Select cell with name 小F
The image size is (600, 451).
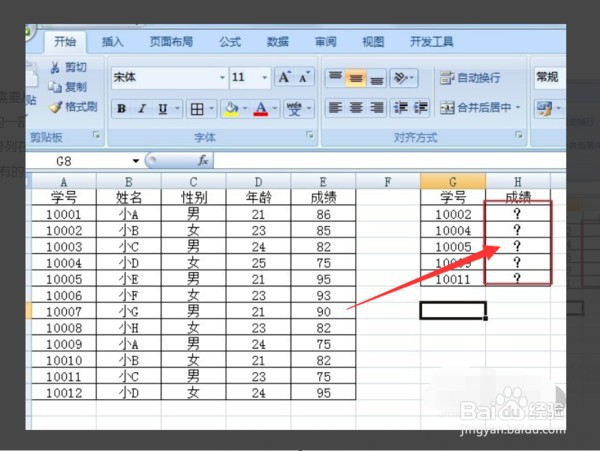tap(129, 295)
